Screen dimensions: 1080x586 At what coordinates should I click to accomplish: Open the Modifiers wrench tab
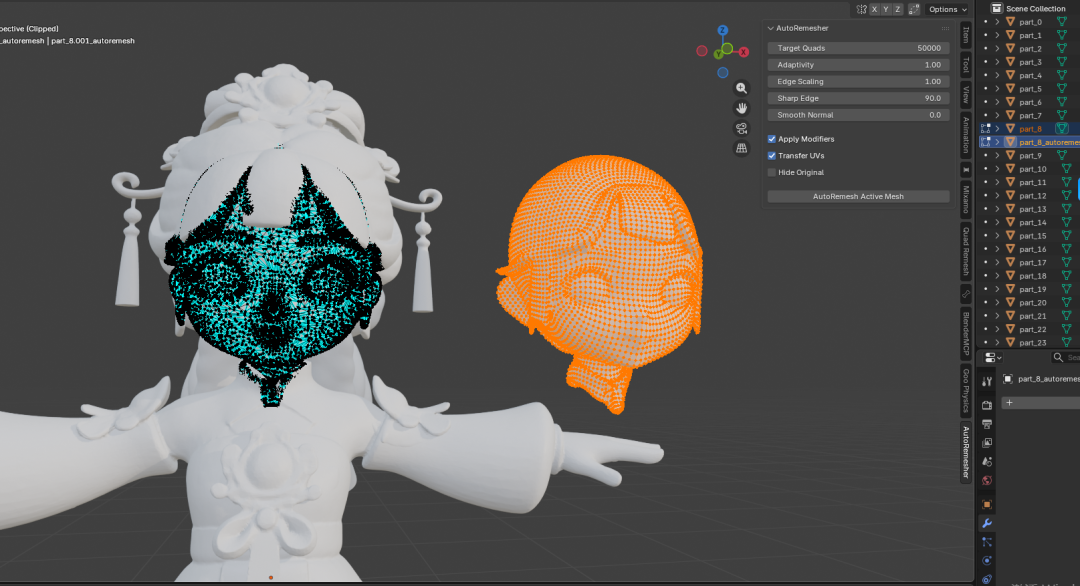click(x=986, y=523)
